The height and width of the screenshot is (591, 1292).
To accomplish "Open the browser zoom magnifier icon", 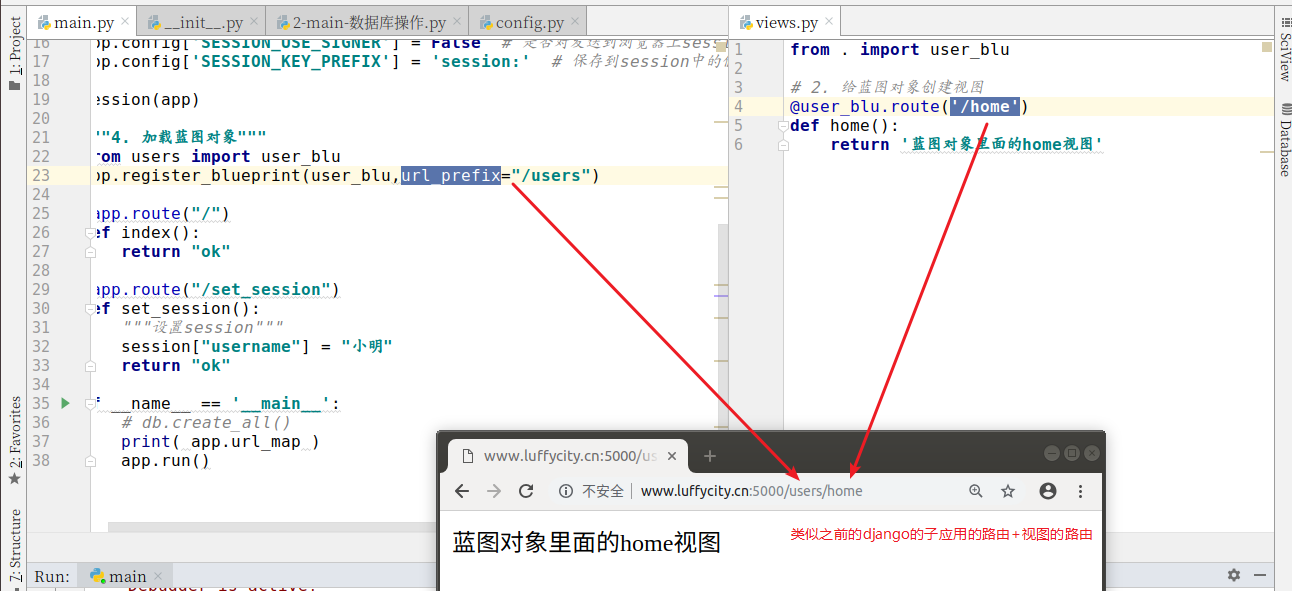I will click(x=976, y=491).
